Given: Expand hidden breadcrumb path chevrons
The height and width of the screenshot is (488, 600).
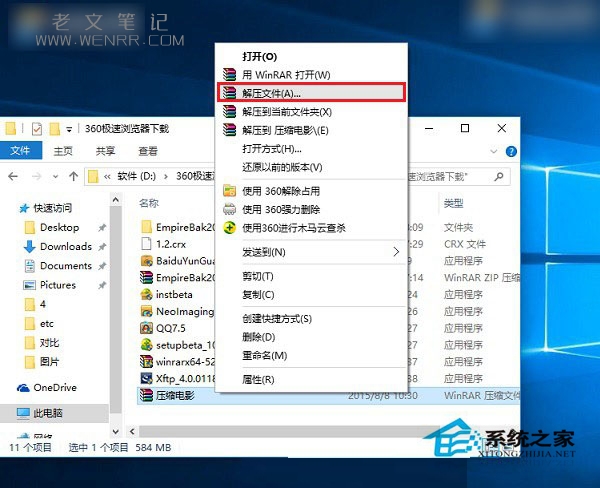Looking at the screenshot, I should pos(107,176).
